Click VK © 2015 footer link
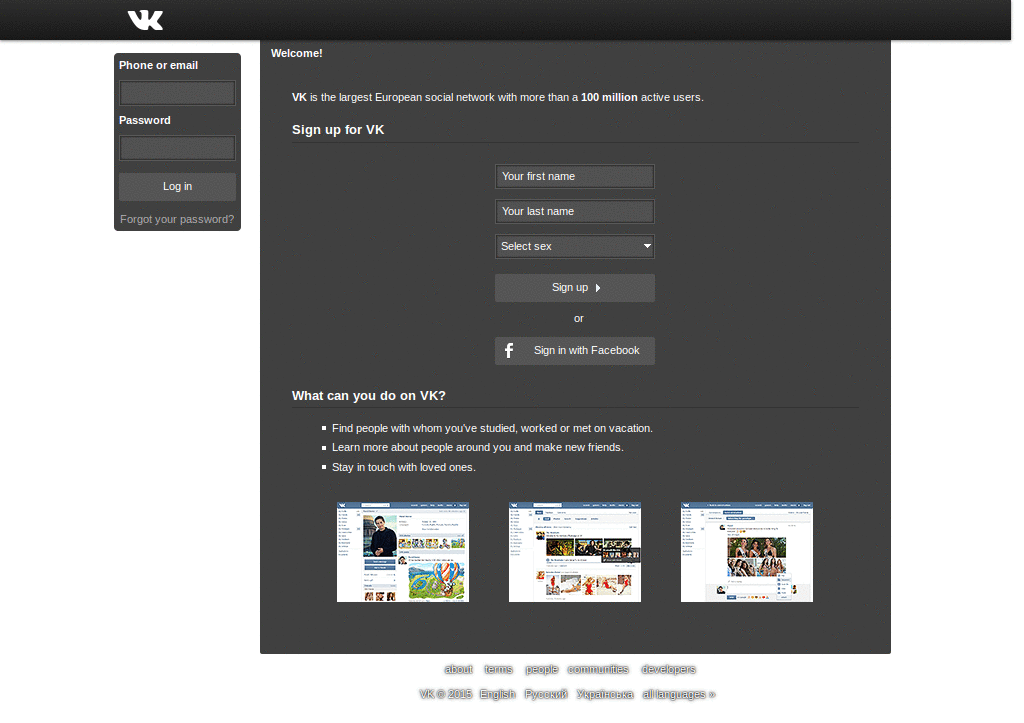This screenshot has width=1024, height=723. pos(445,694)
